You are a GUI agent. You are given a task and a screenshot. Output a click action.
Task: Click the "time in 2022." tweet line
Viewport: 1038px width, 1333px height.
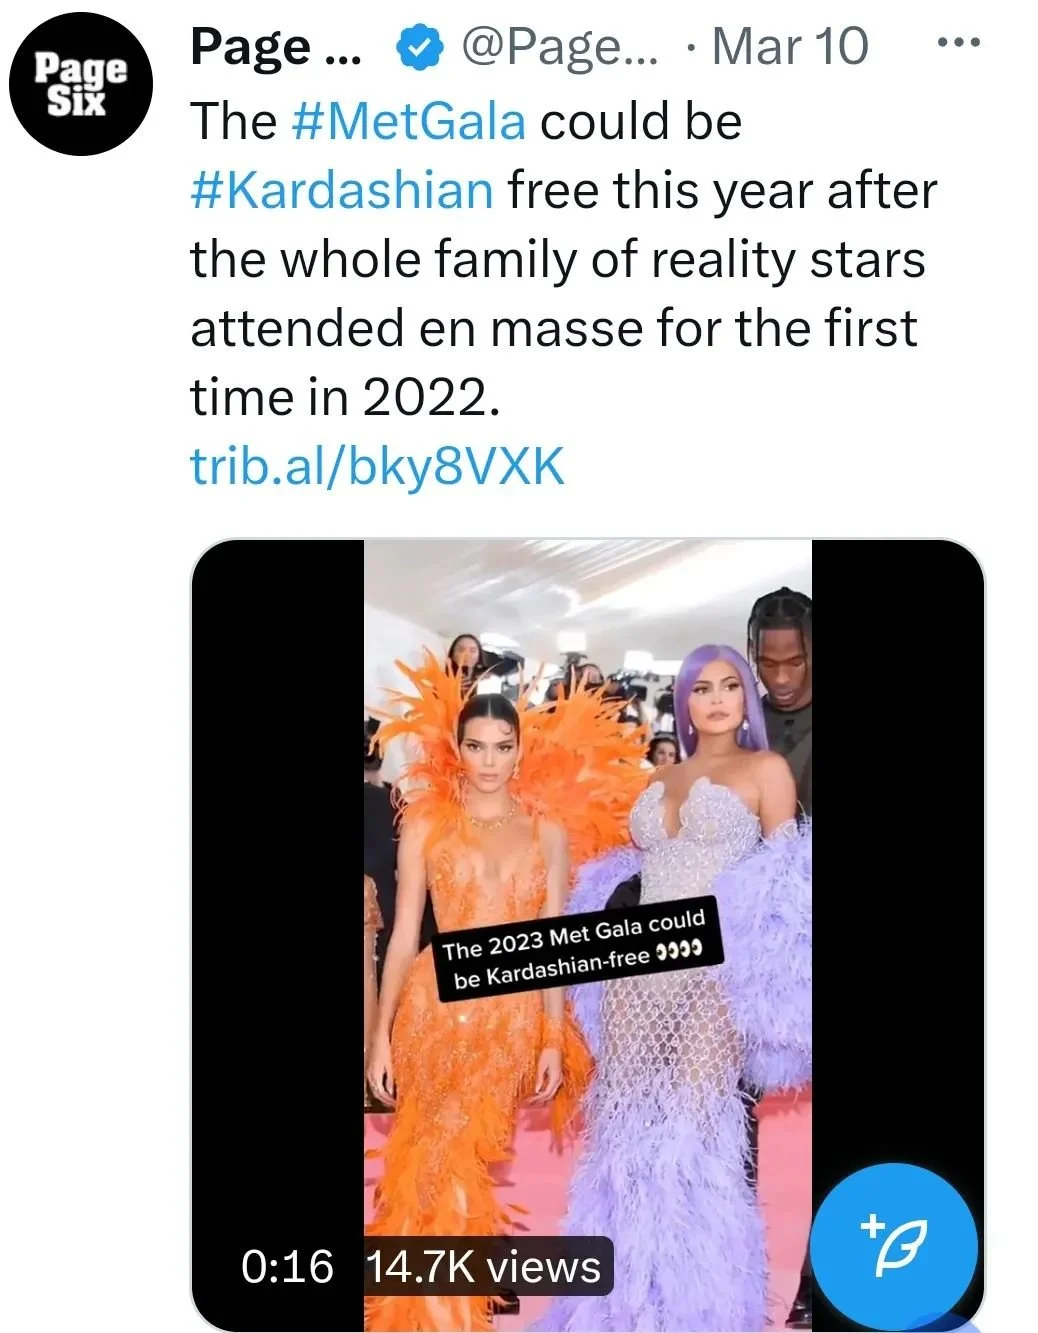[x=344, y=397]
